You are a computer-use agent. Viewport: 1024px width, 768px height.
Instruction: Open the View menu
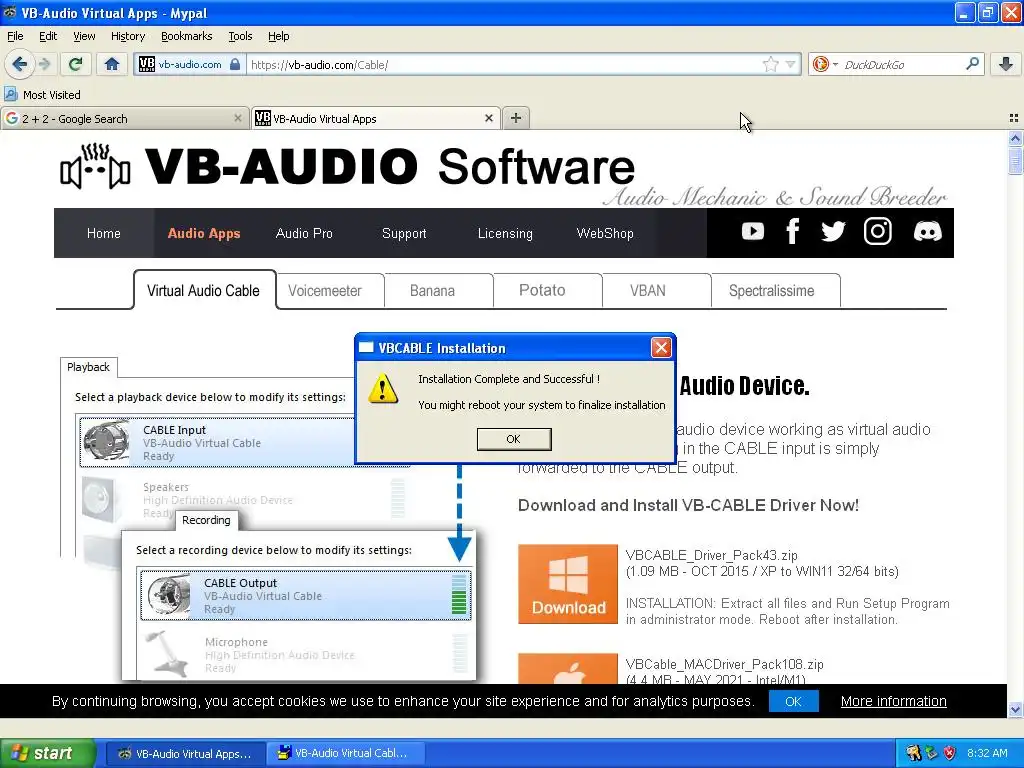(84, 36)
